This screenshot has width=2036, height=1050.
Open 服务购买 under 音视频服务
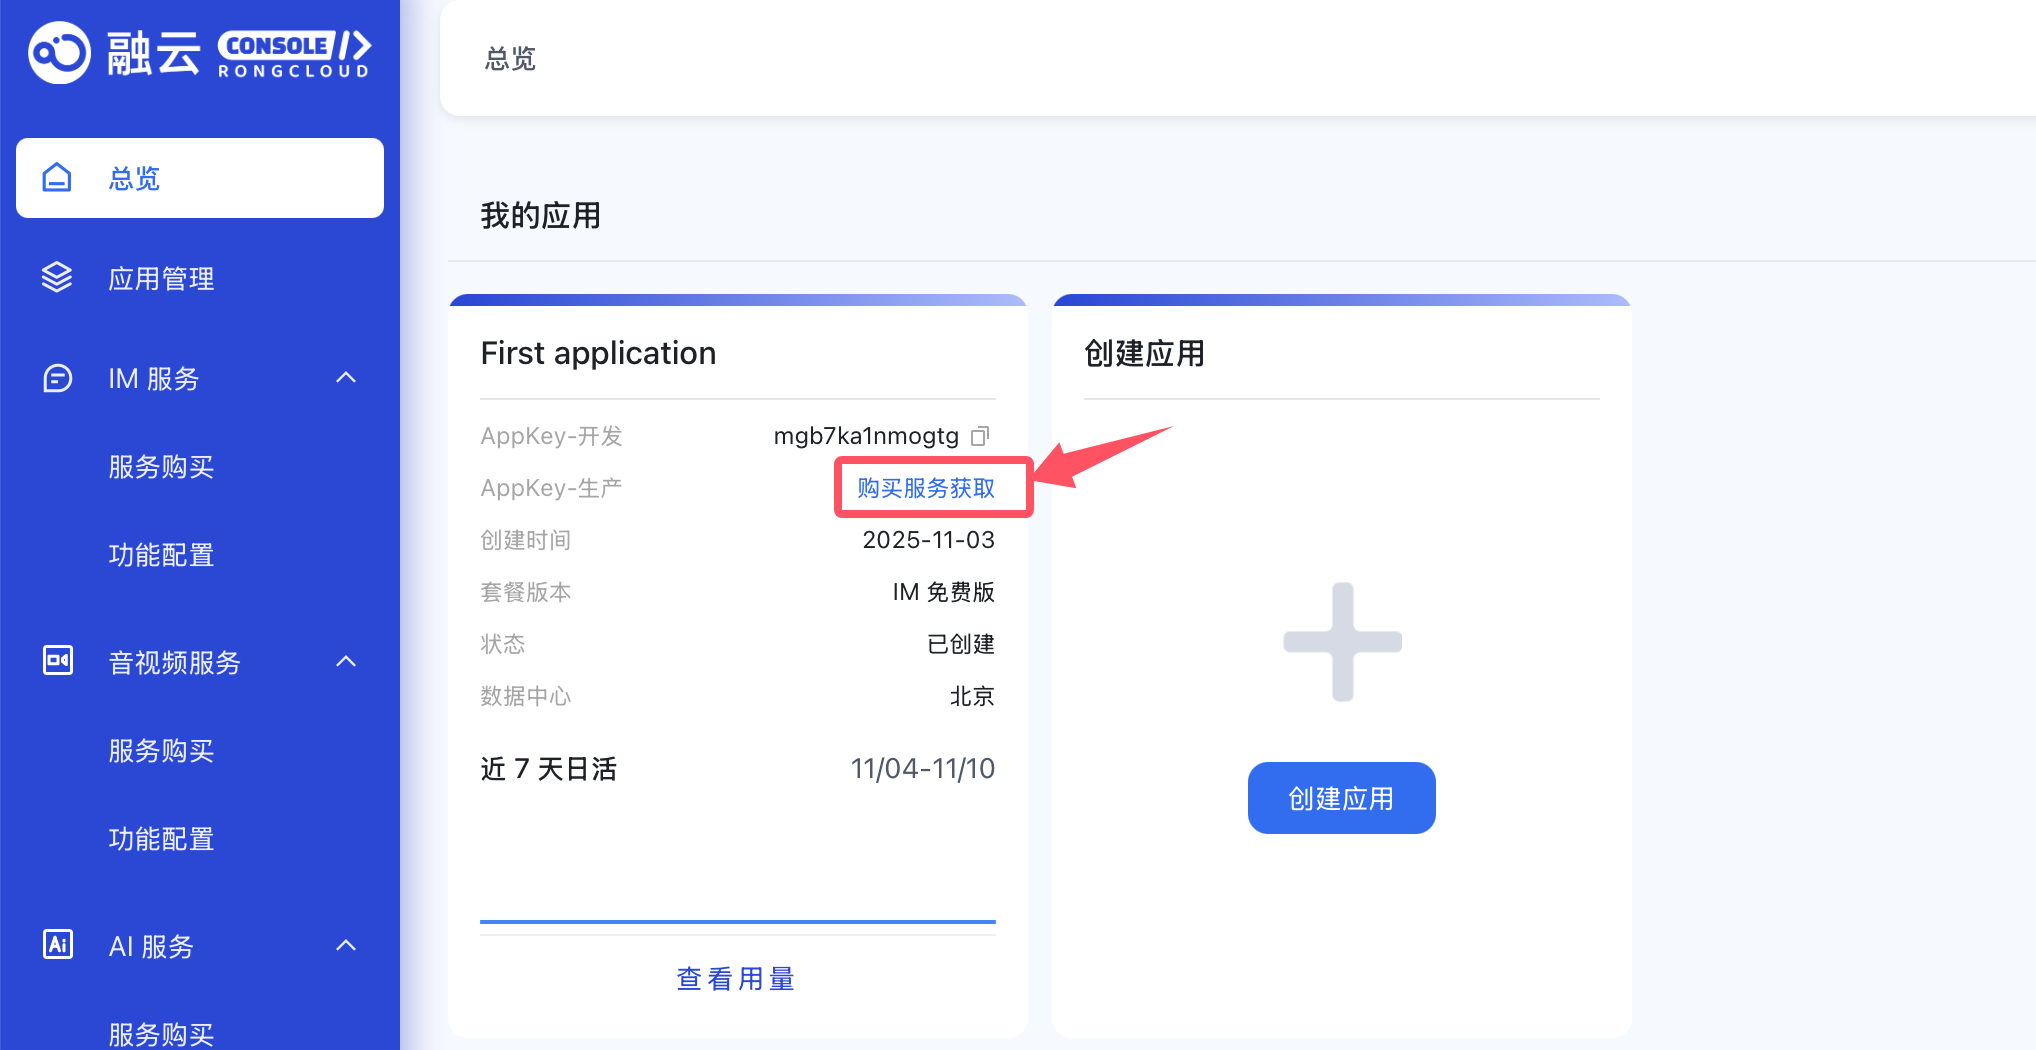[x=161, y=751]
